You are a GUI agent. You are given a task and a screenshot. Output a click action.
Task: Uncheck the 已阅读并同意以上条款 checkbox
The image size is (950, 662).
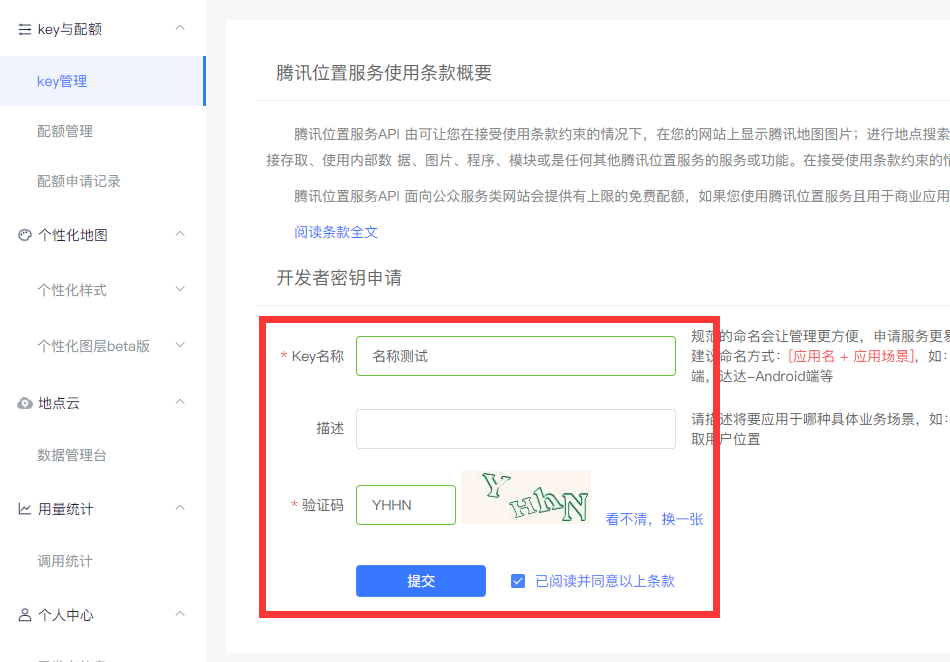(x=518, y=581)
